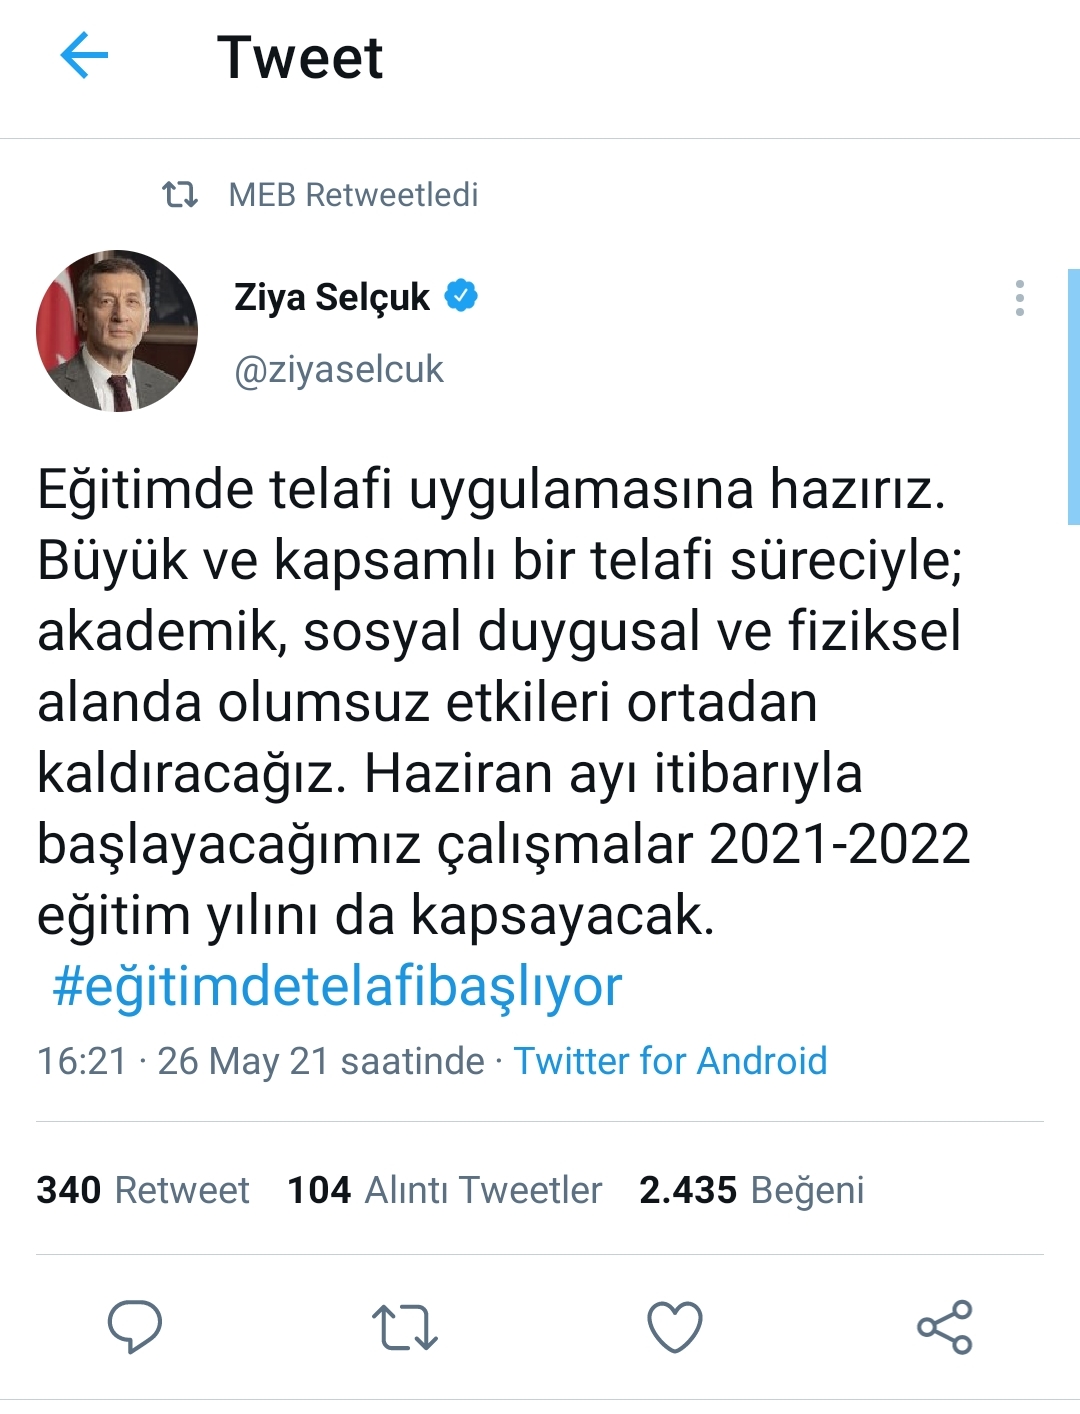View the 340 Retweet list

pyautogui.click(x=143, y=1190)
